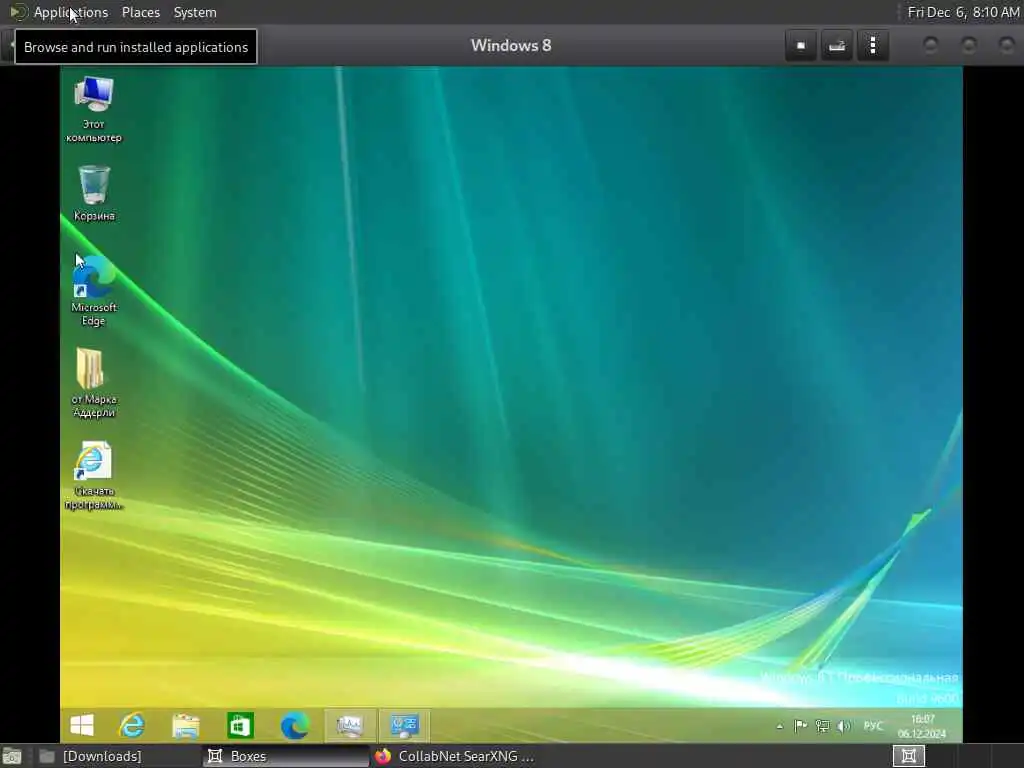Click the Action Center flag tray icon

tap(800, 726)
